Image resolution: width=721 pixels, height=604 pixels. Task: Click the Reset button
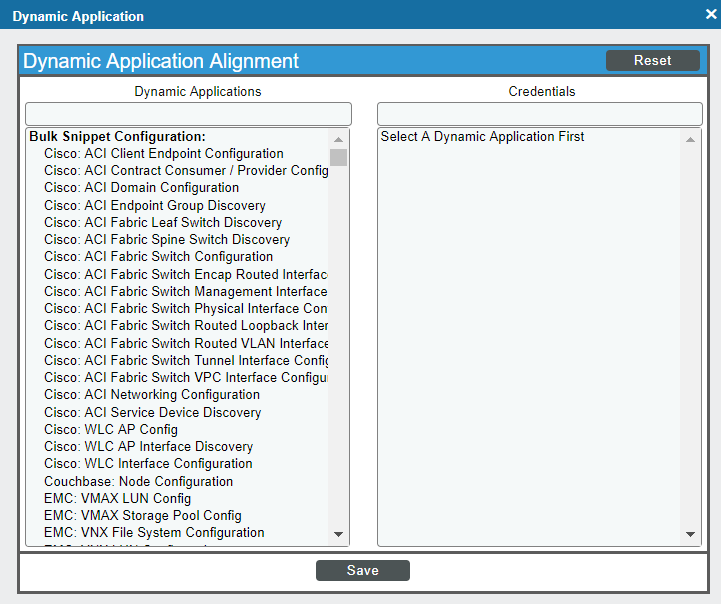point(652,60)
